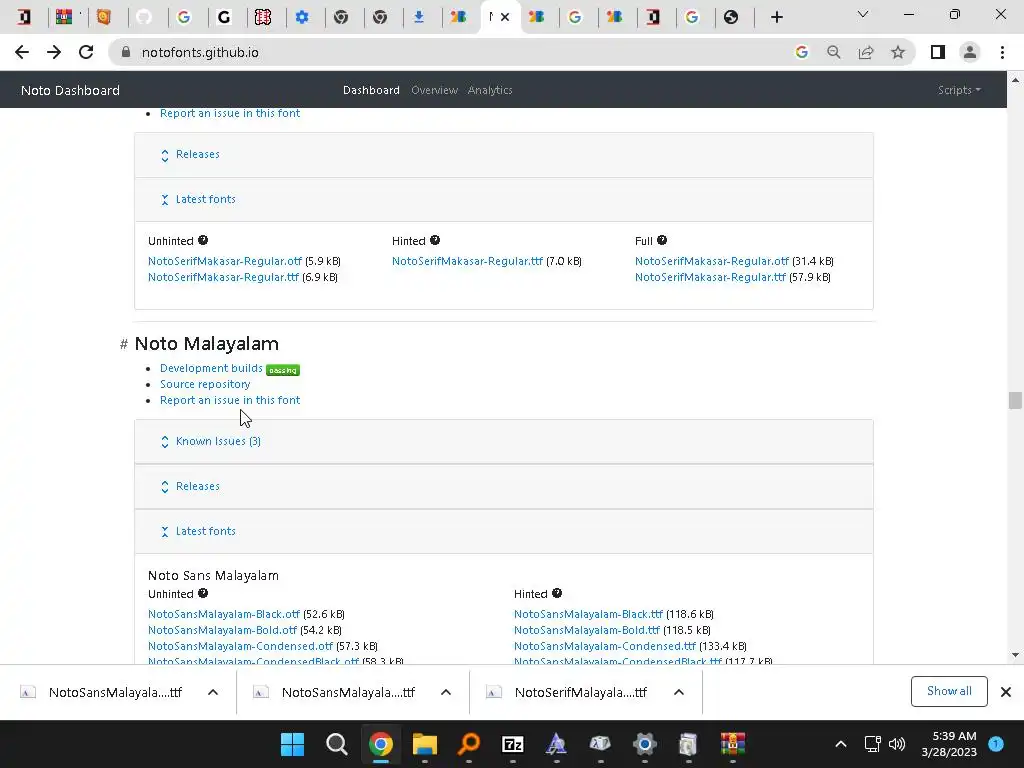The width and height of the screenshot is (1024, 768).
Task: Open options for second NotoSansMalayala download
Action: click(446, 692)
